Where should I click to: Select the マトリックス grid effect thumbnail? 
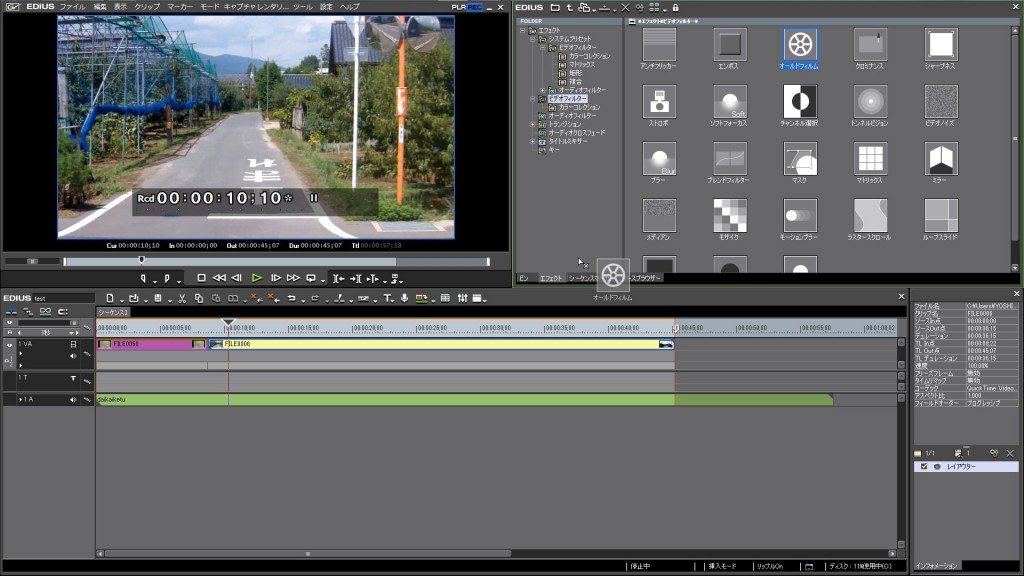point(870,159)
